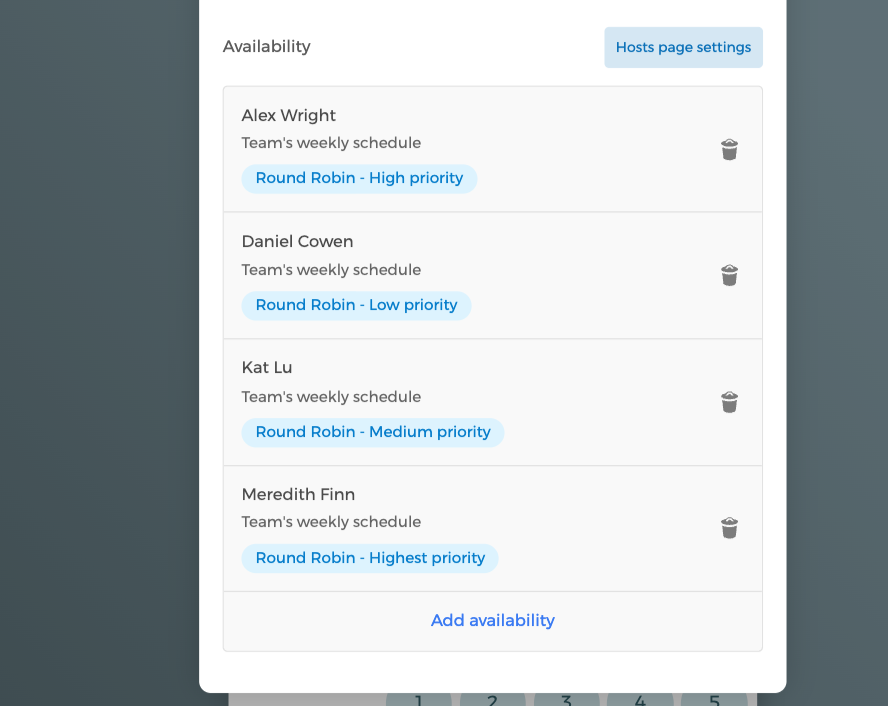Open Kat Lu's Medium priority selector

coord(372,432)
